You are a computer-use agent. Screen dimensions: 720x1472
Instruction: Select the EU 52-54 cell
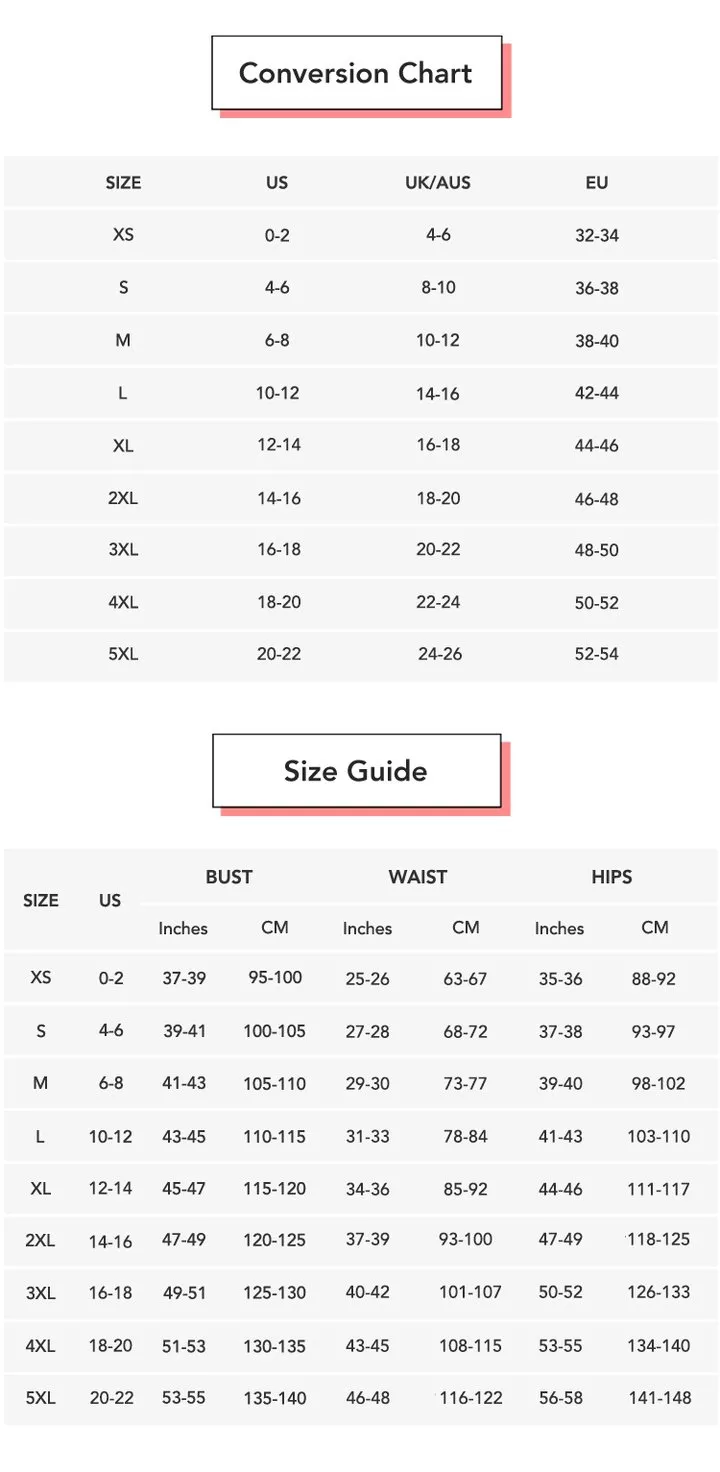point(597,654)
